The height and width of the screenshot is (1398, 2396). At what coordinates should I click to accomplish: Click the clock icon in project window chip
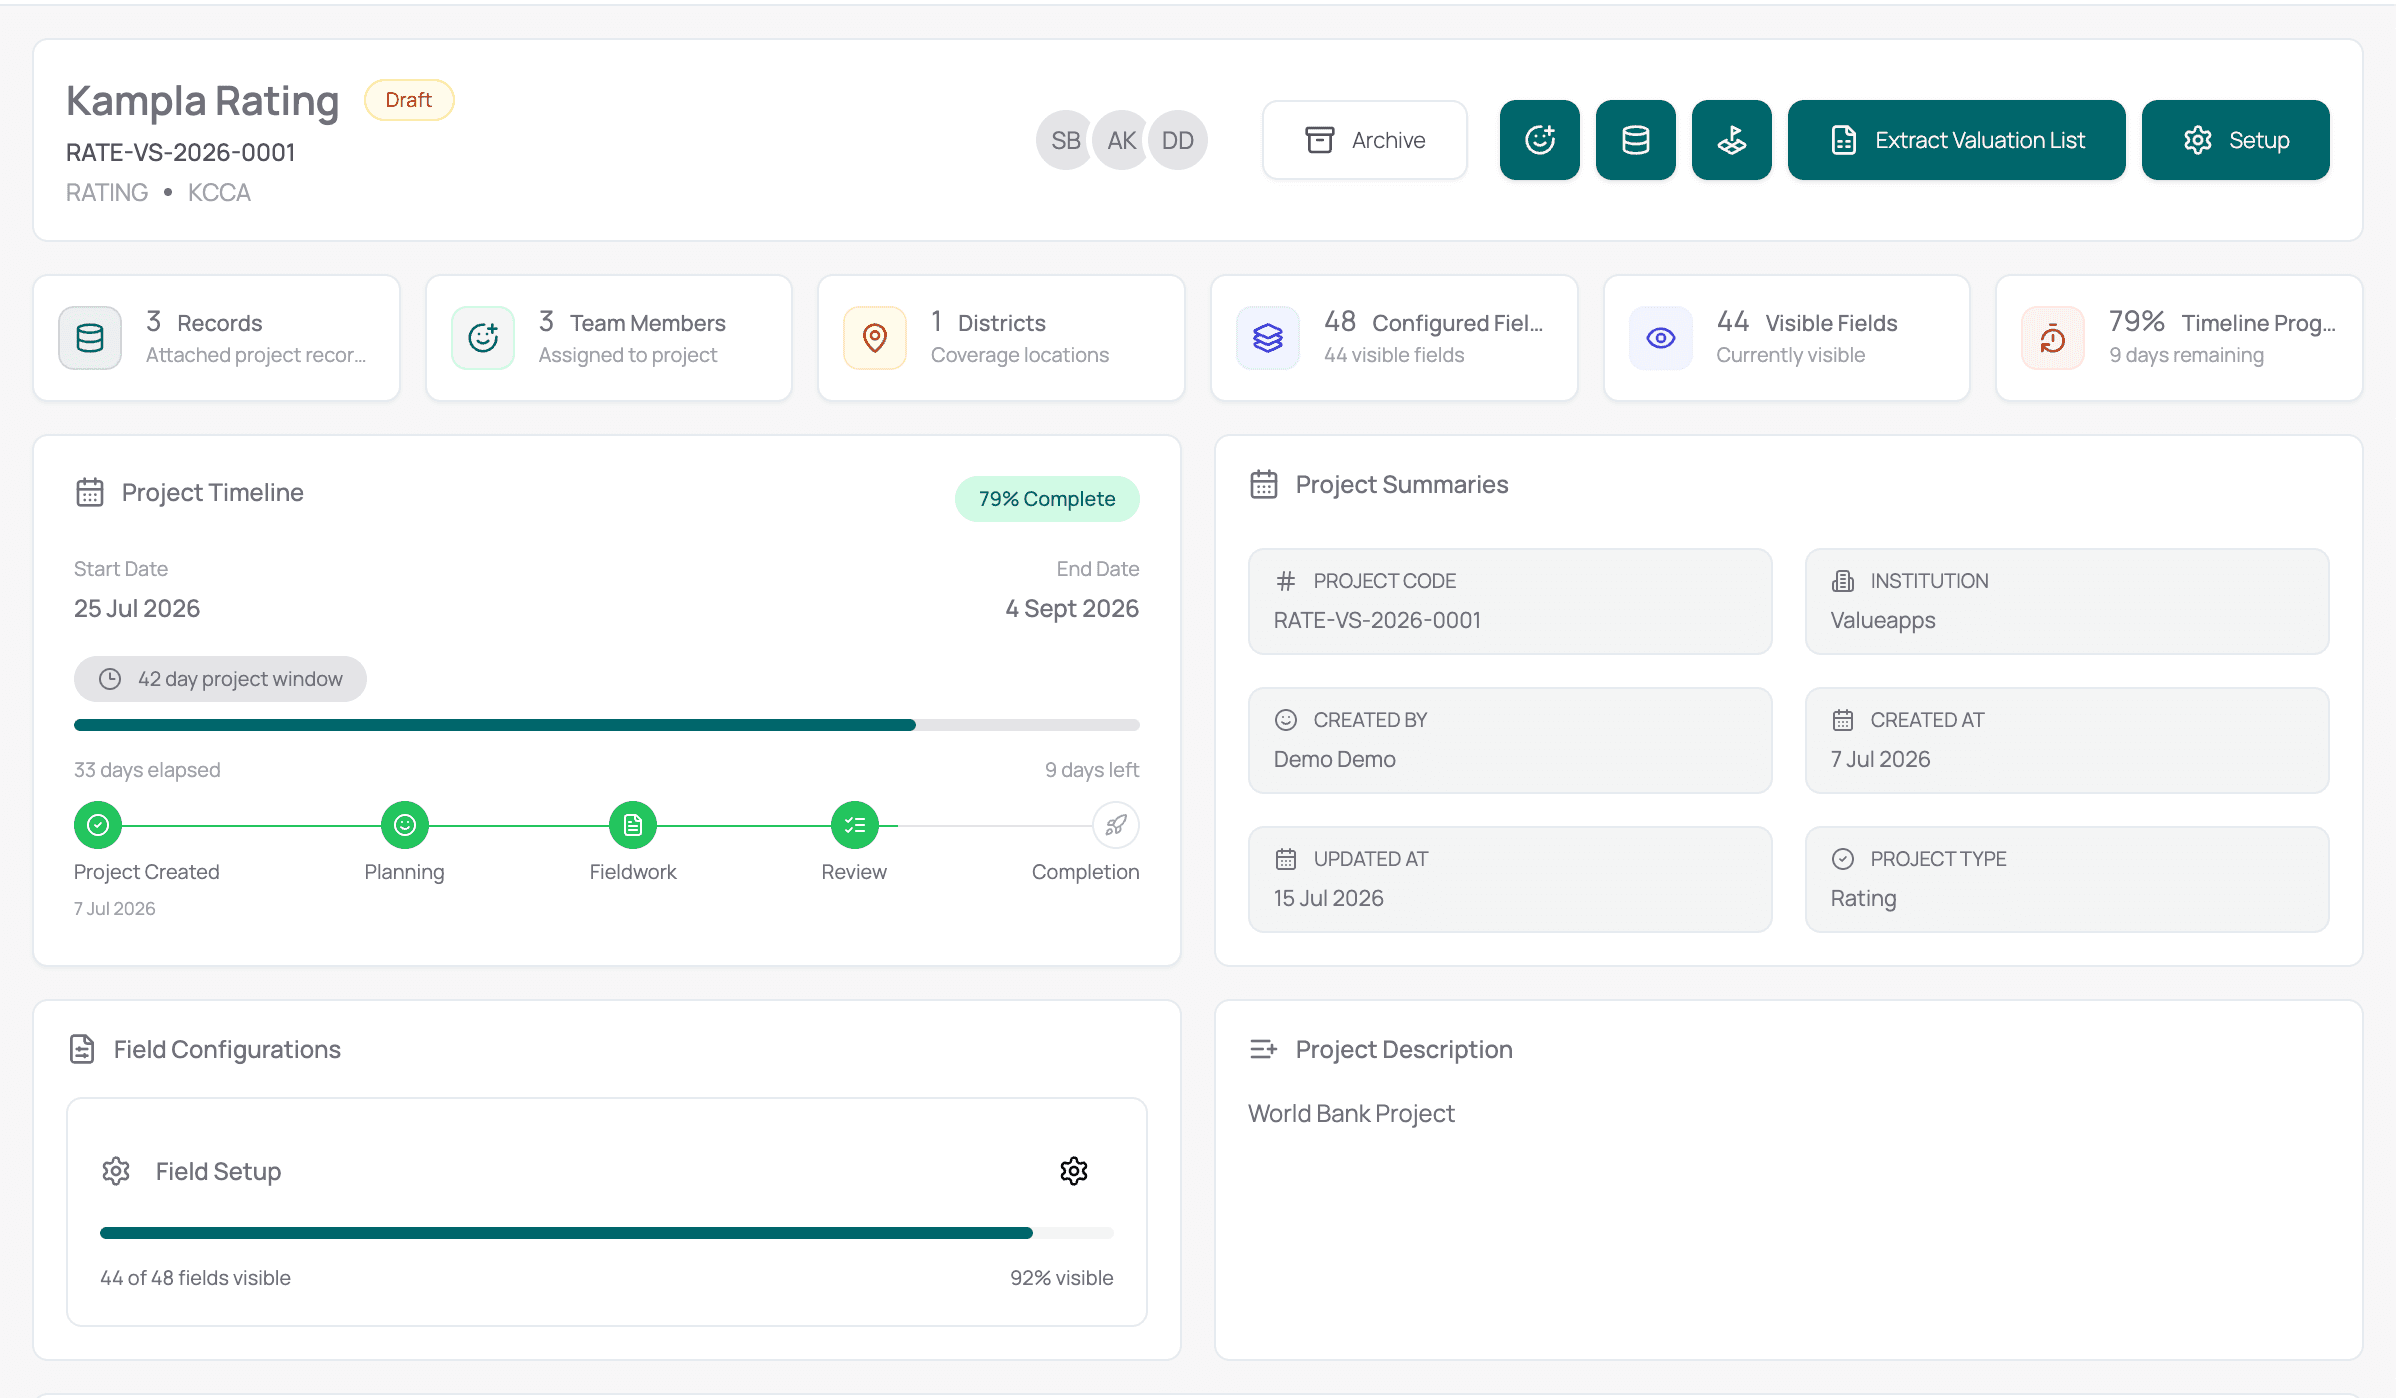point(110,679)
